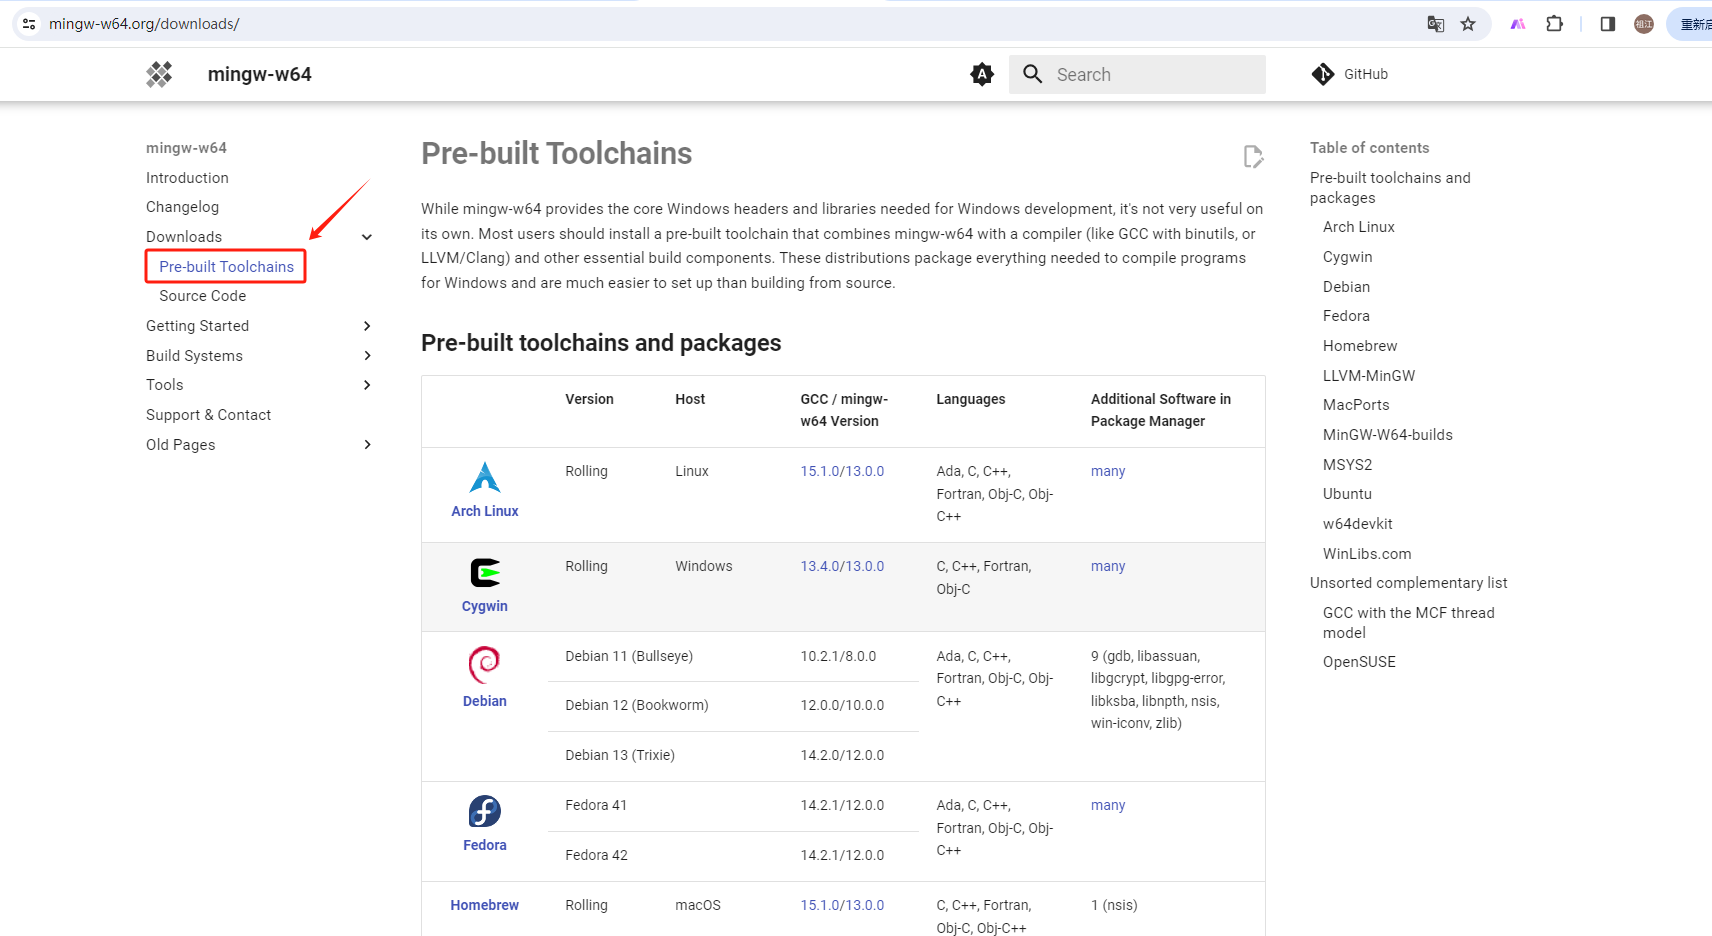The width and height of the screenshot is (1712, 936).
Task: Expand the Tools navigation section
Action: (367, 385)
